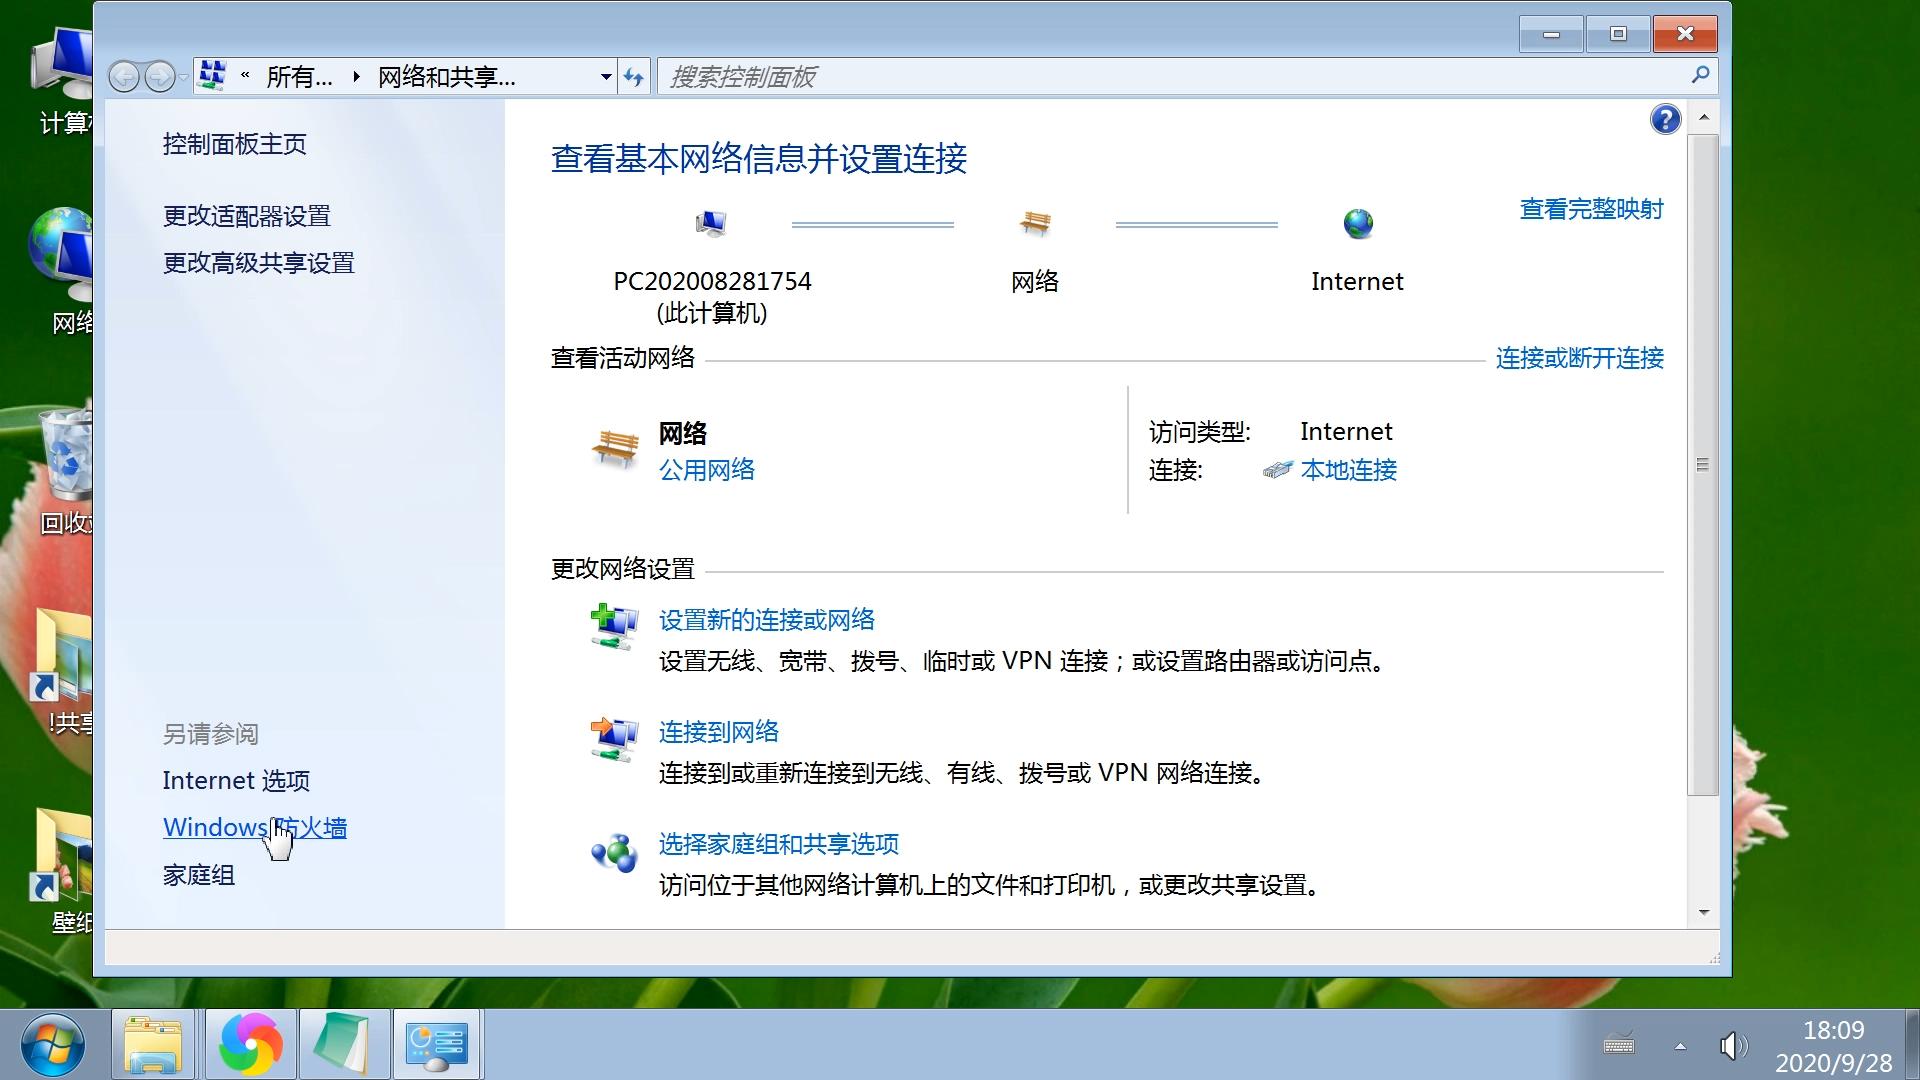Image resolution: width=1920 pixels, height=1080 pixels.
Task: Open the volume control in the tray
Action: pos(1733,1046)
